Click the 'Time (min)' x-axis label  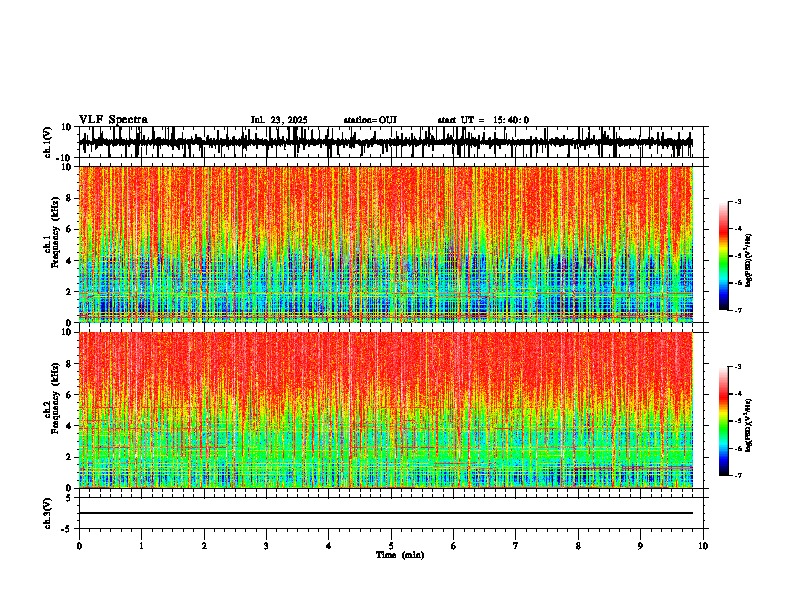(400, 555)
